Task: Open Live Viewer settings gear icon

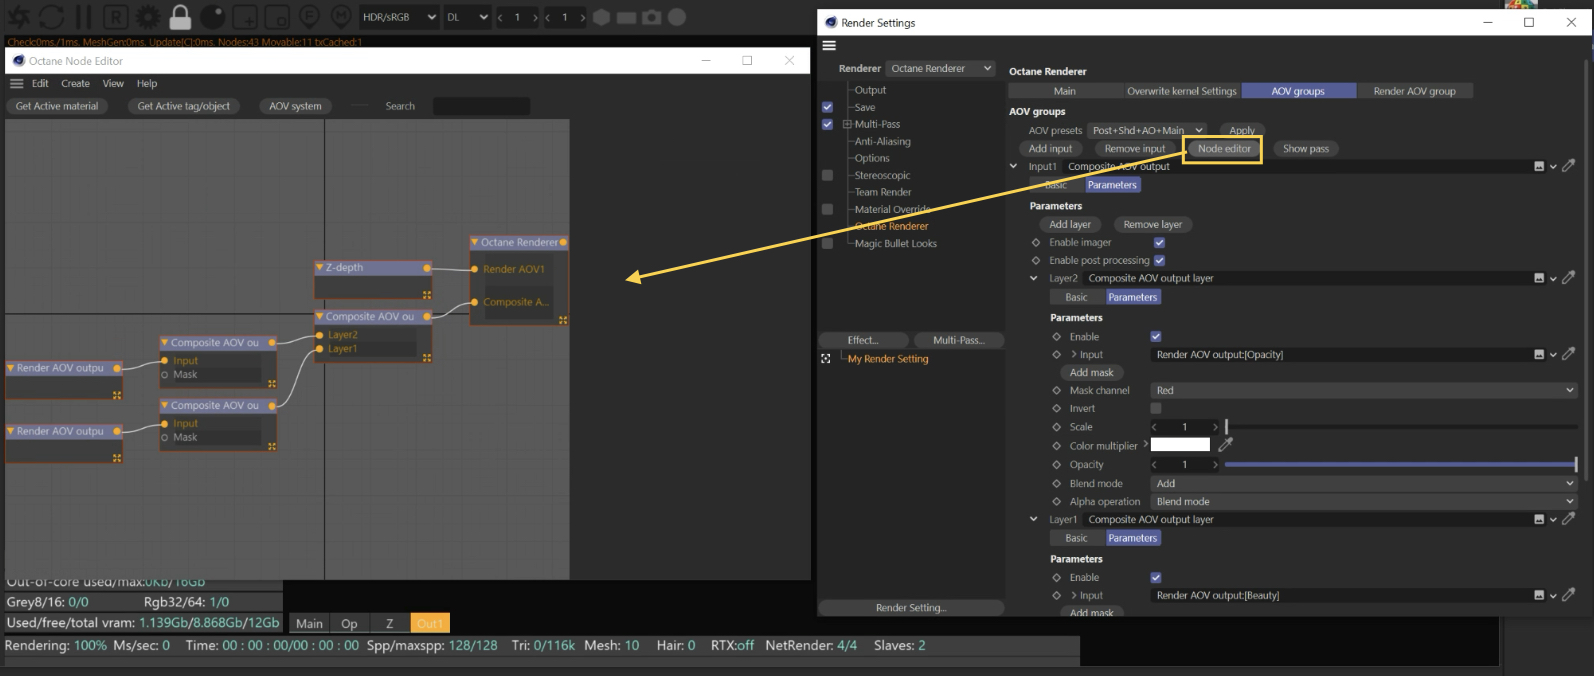Action: tap(147, 17)
